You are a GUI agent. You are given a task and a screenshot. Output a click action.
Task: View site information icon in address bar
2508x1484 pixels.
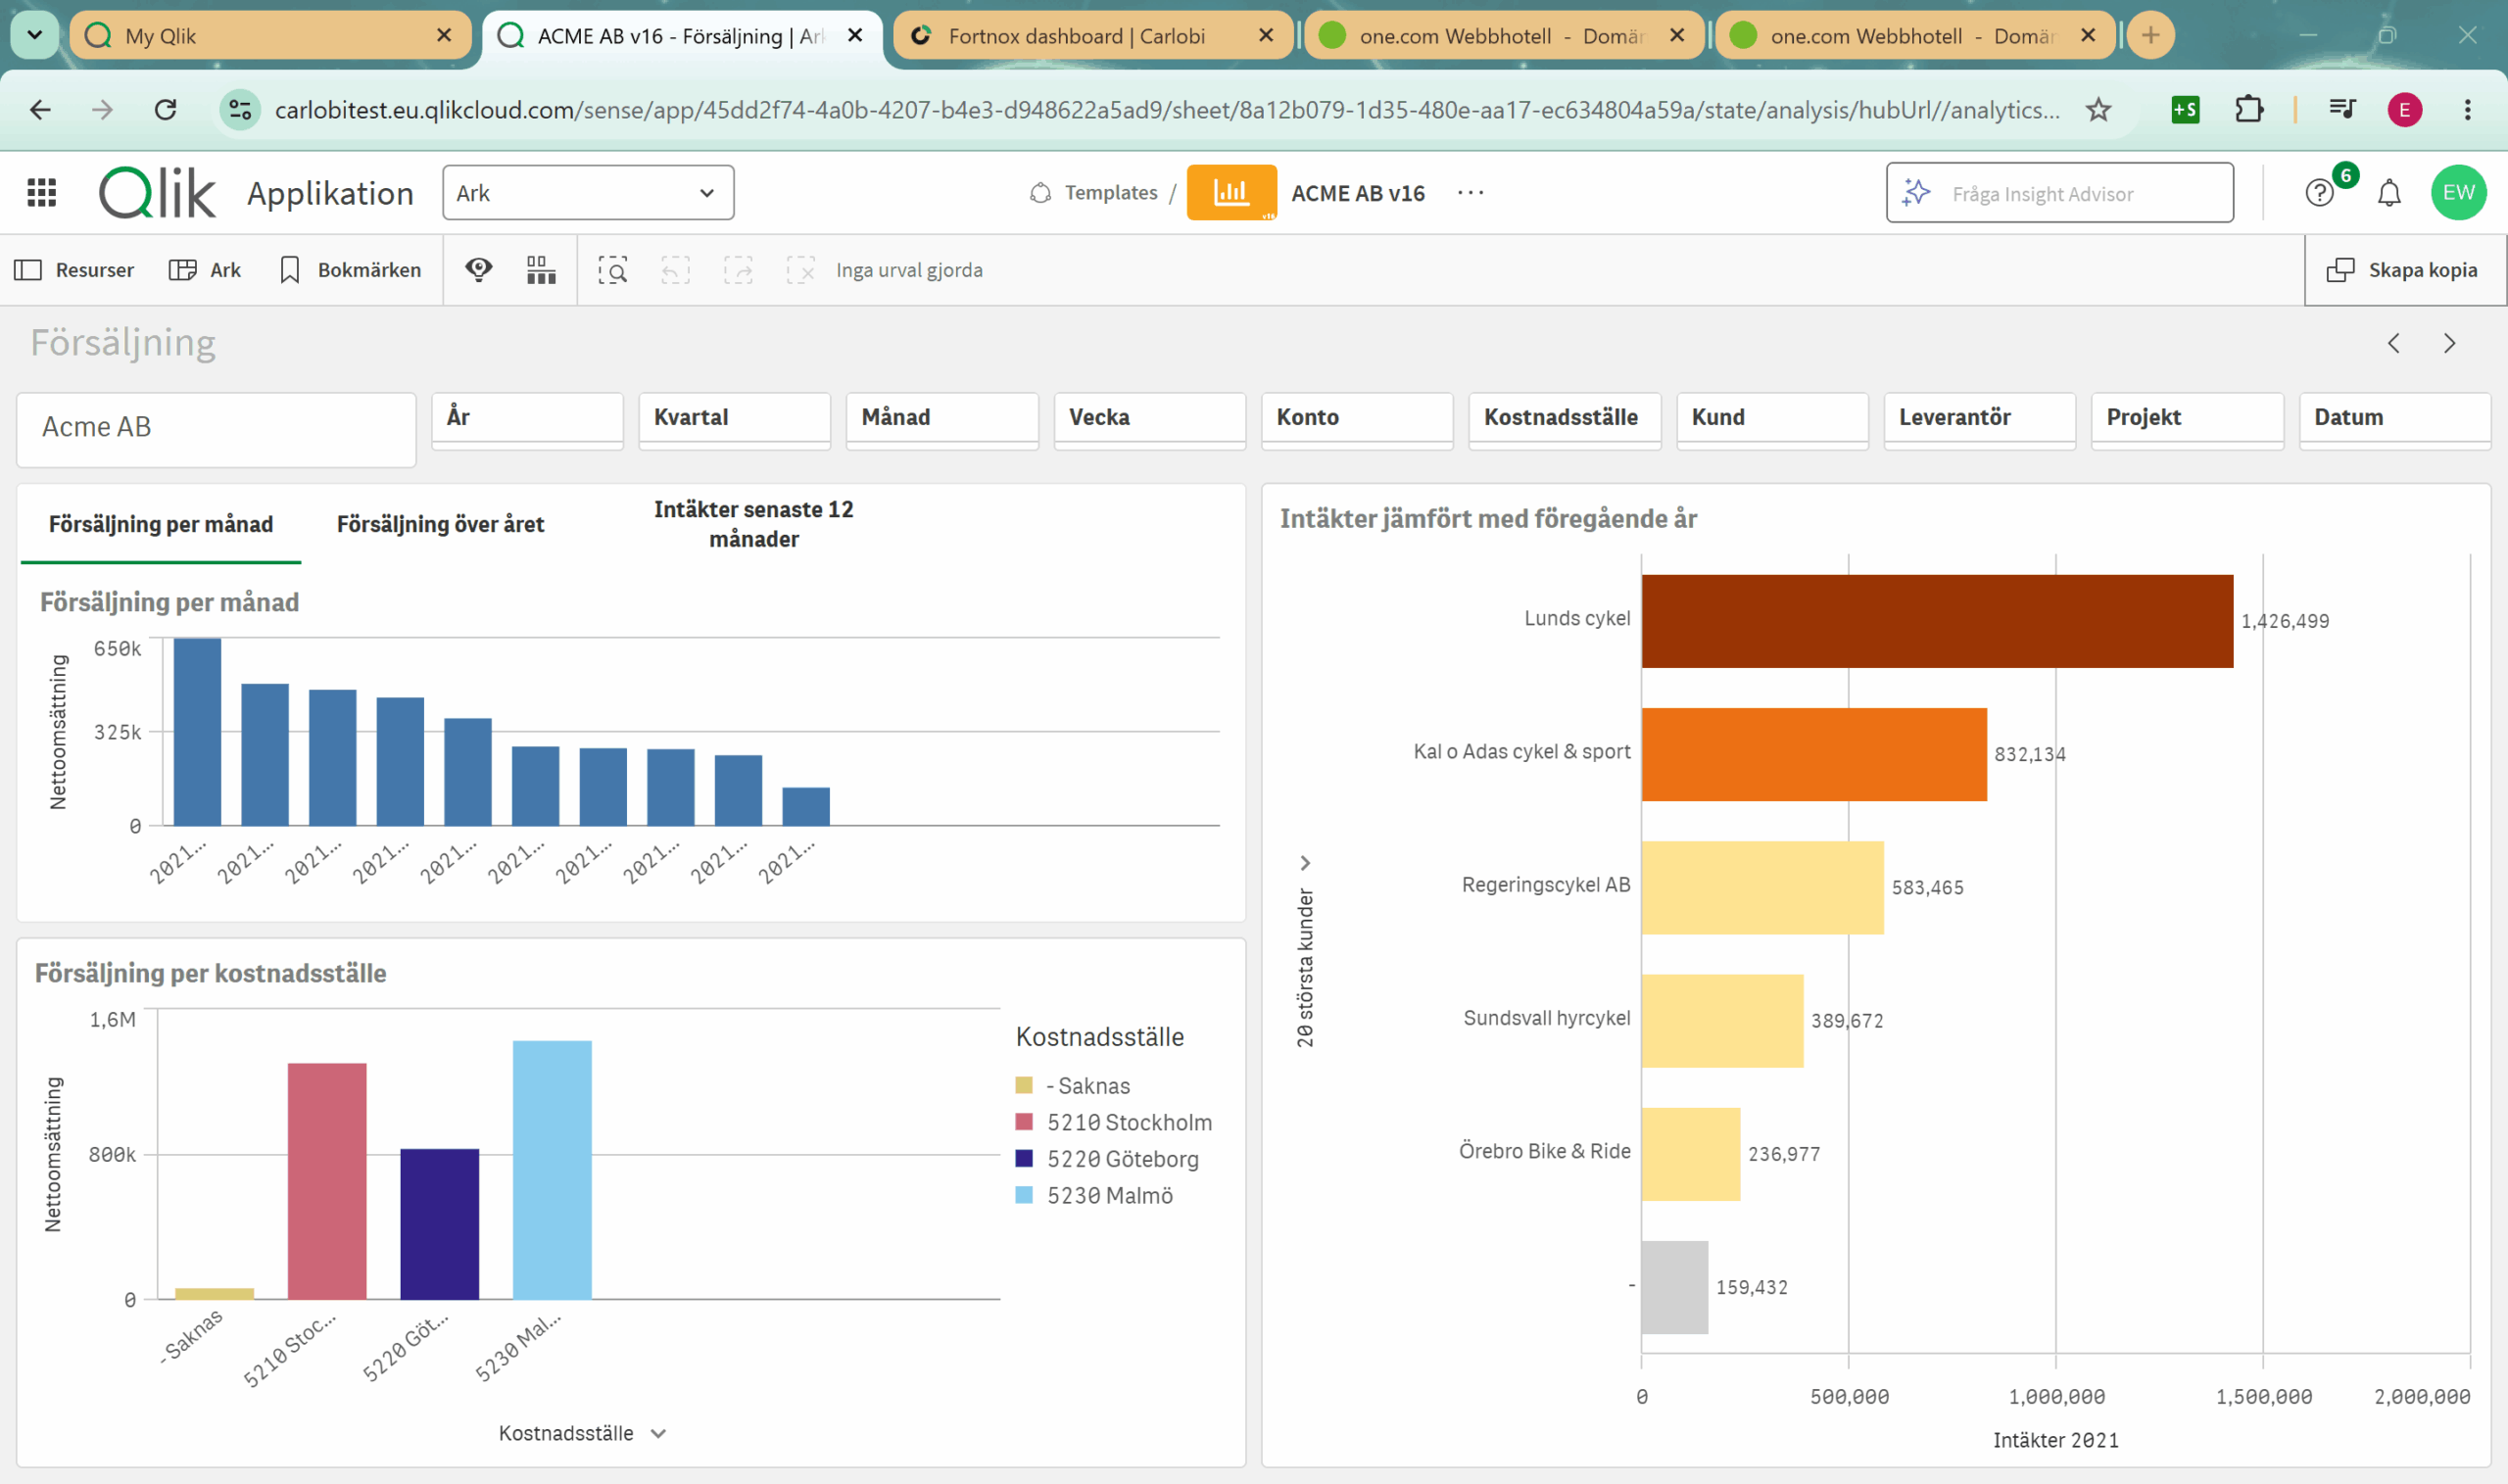click(x=240, y=109)
